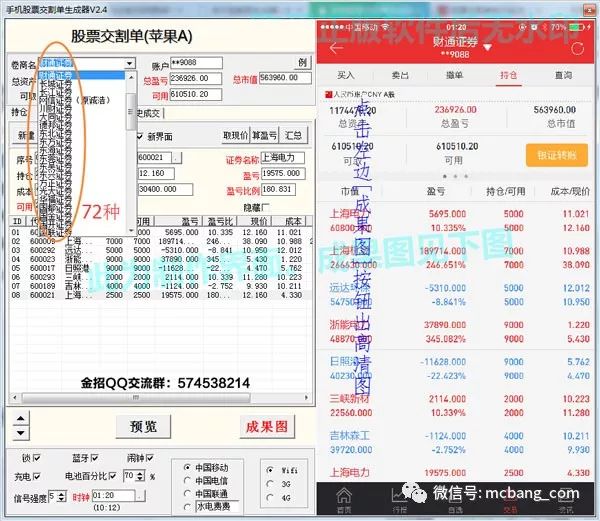Tap the orange 银证转账 button
This screenshot has width=600, height=521.
[x=557, y=155]
